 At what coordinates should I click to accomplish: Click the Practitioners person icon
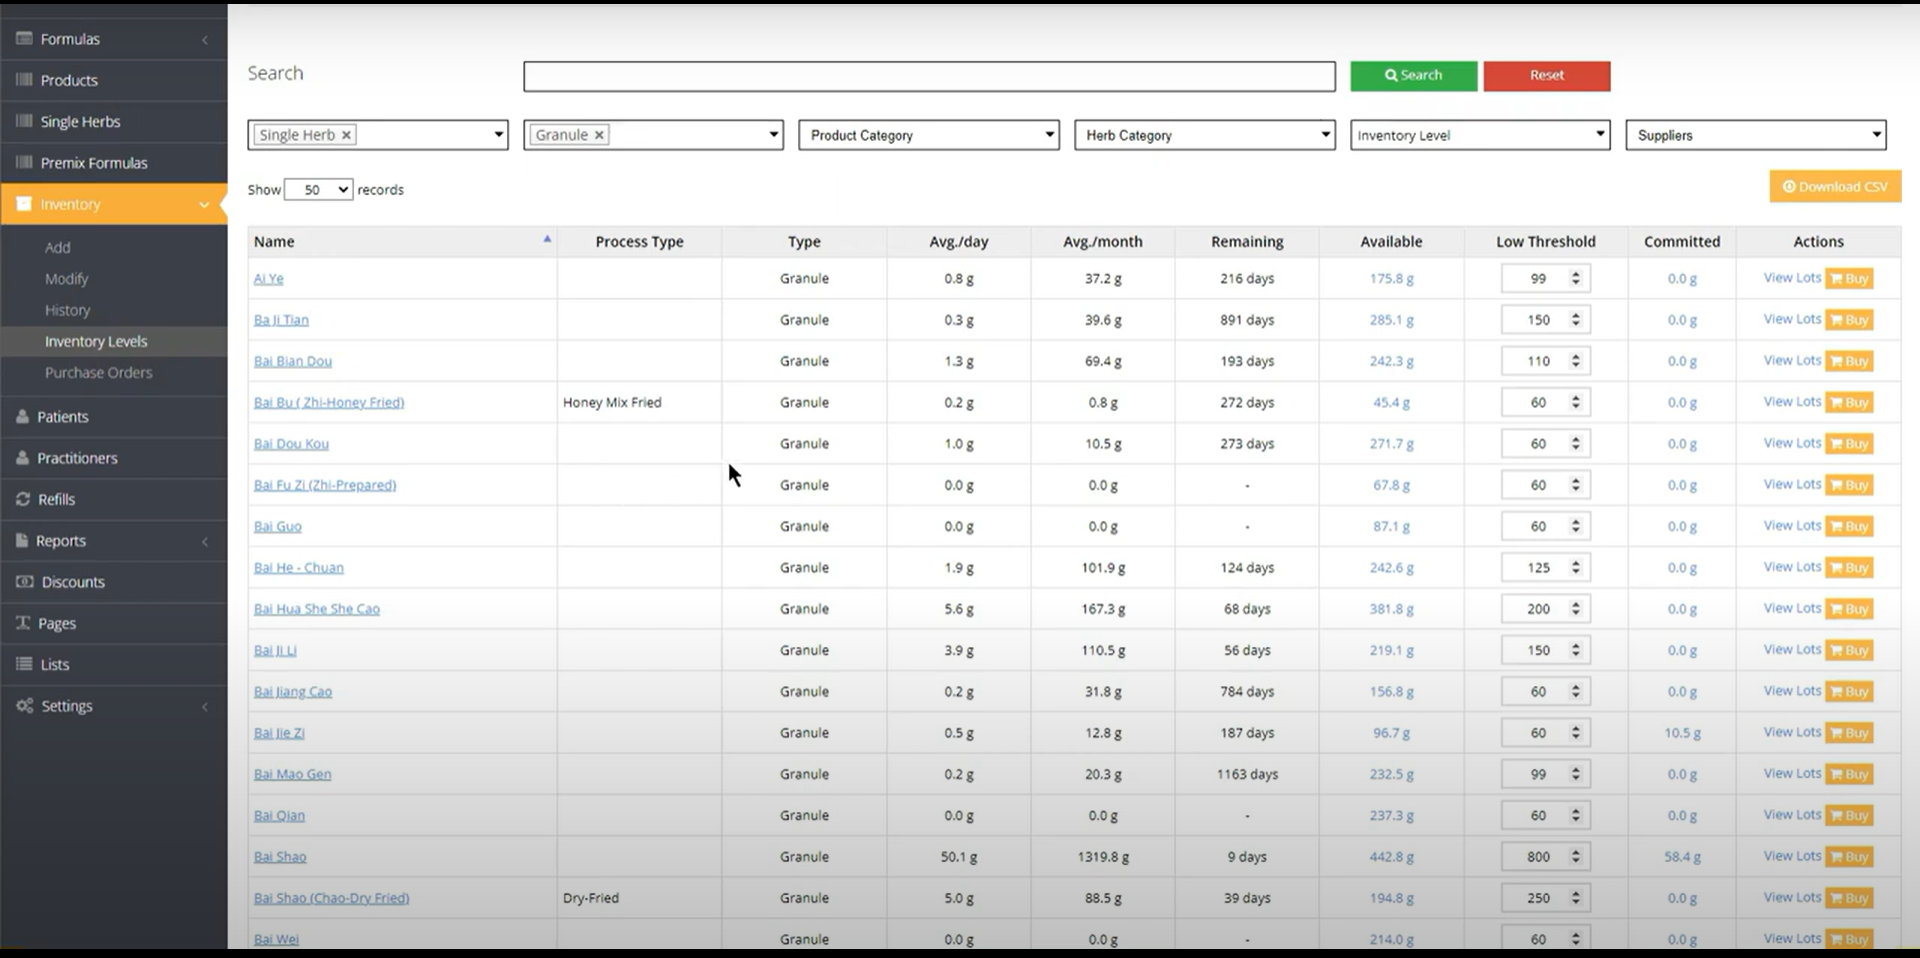[x=23, y=458]
